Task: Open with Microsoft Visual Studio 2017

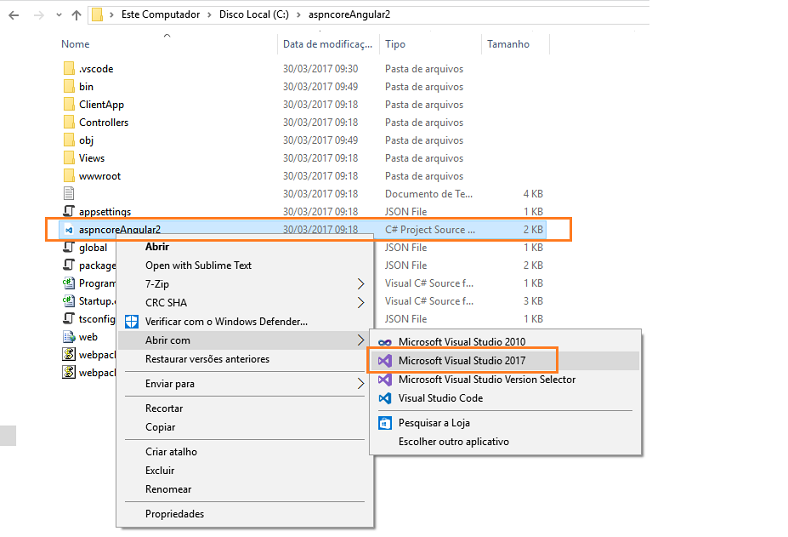Action: 506,360
